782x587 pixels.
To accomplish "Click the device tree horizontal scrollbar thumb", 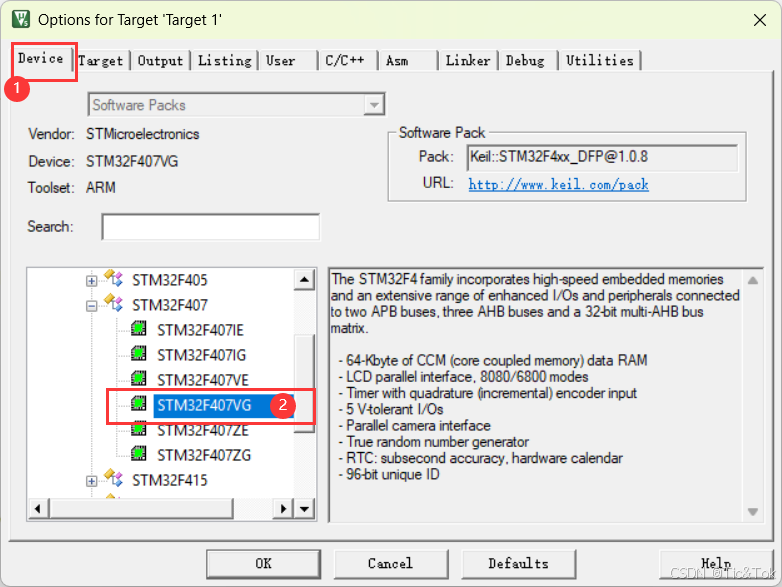I will pos(141,509).
